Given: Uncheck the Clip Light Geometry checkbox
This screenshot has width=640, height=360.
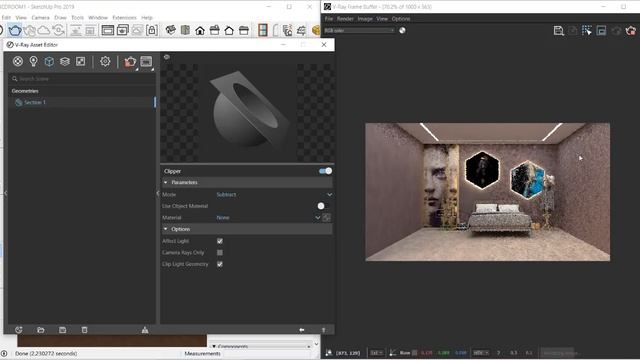Looking at the screenshot, I should (220, 264).
